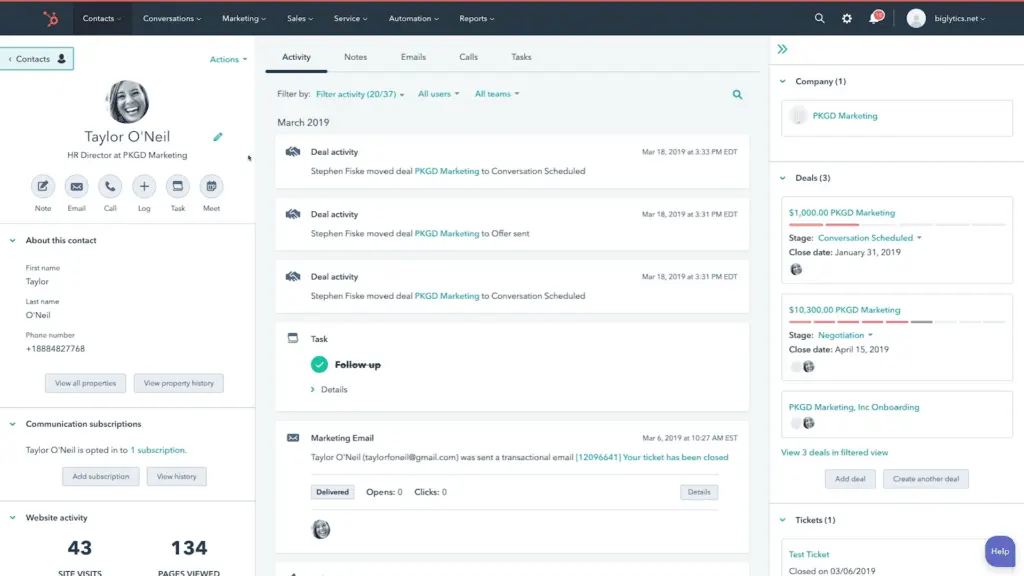Viewport: 1024px width, 576px height.
Task: Open the All users filter
Action: point(438,94)
